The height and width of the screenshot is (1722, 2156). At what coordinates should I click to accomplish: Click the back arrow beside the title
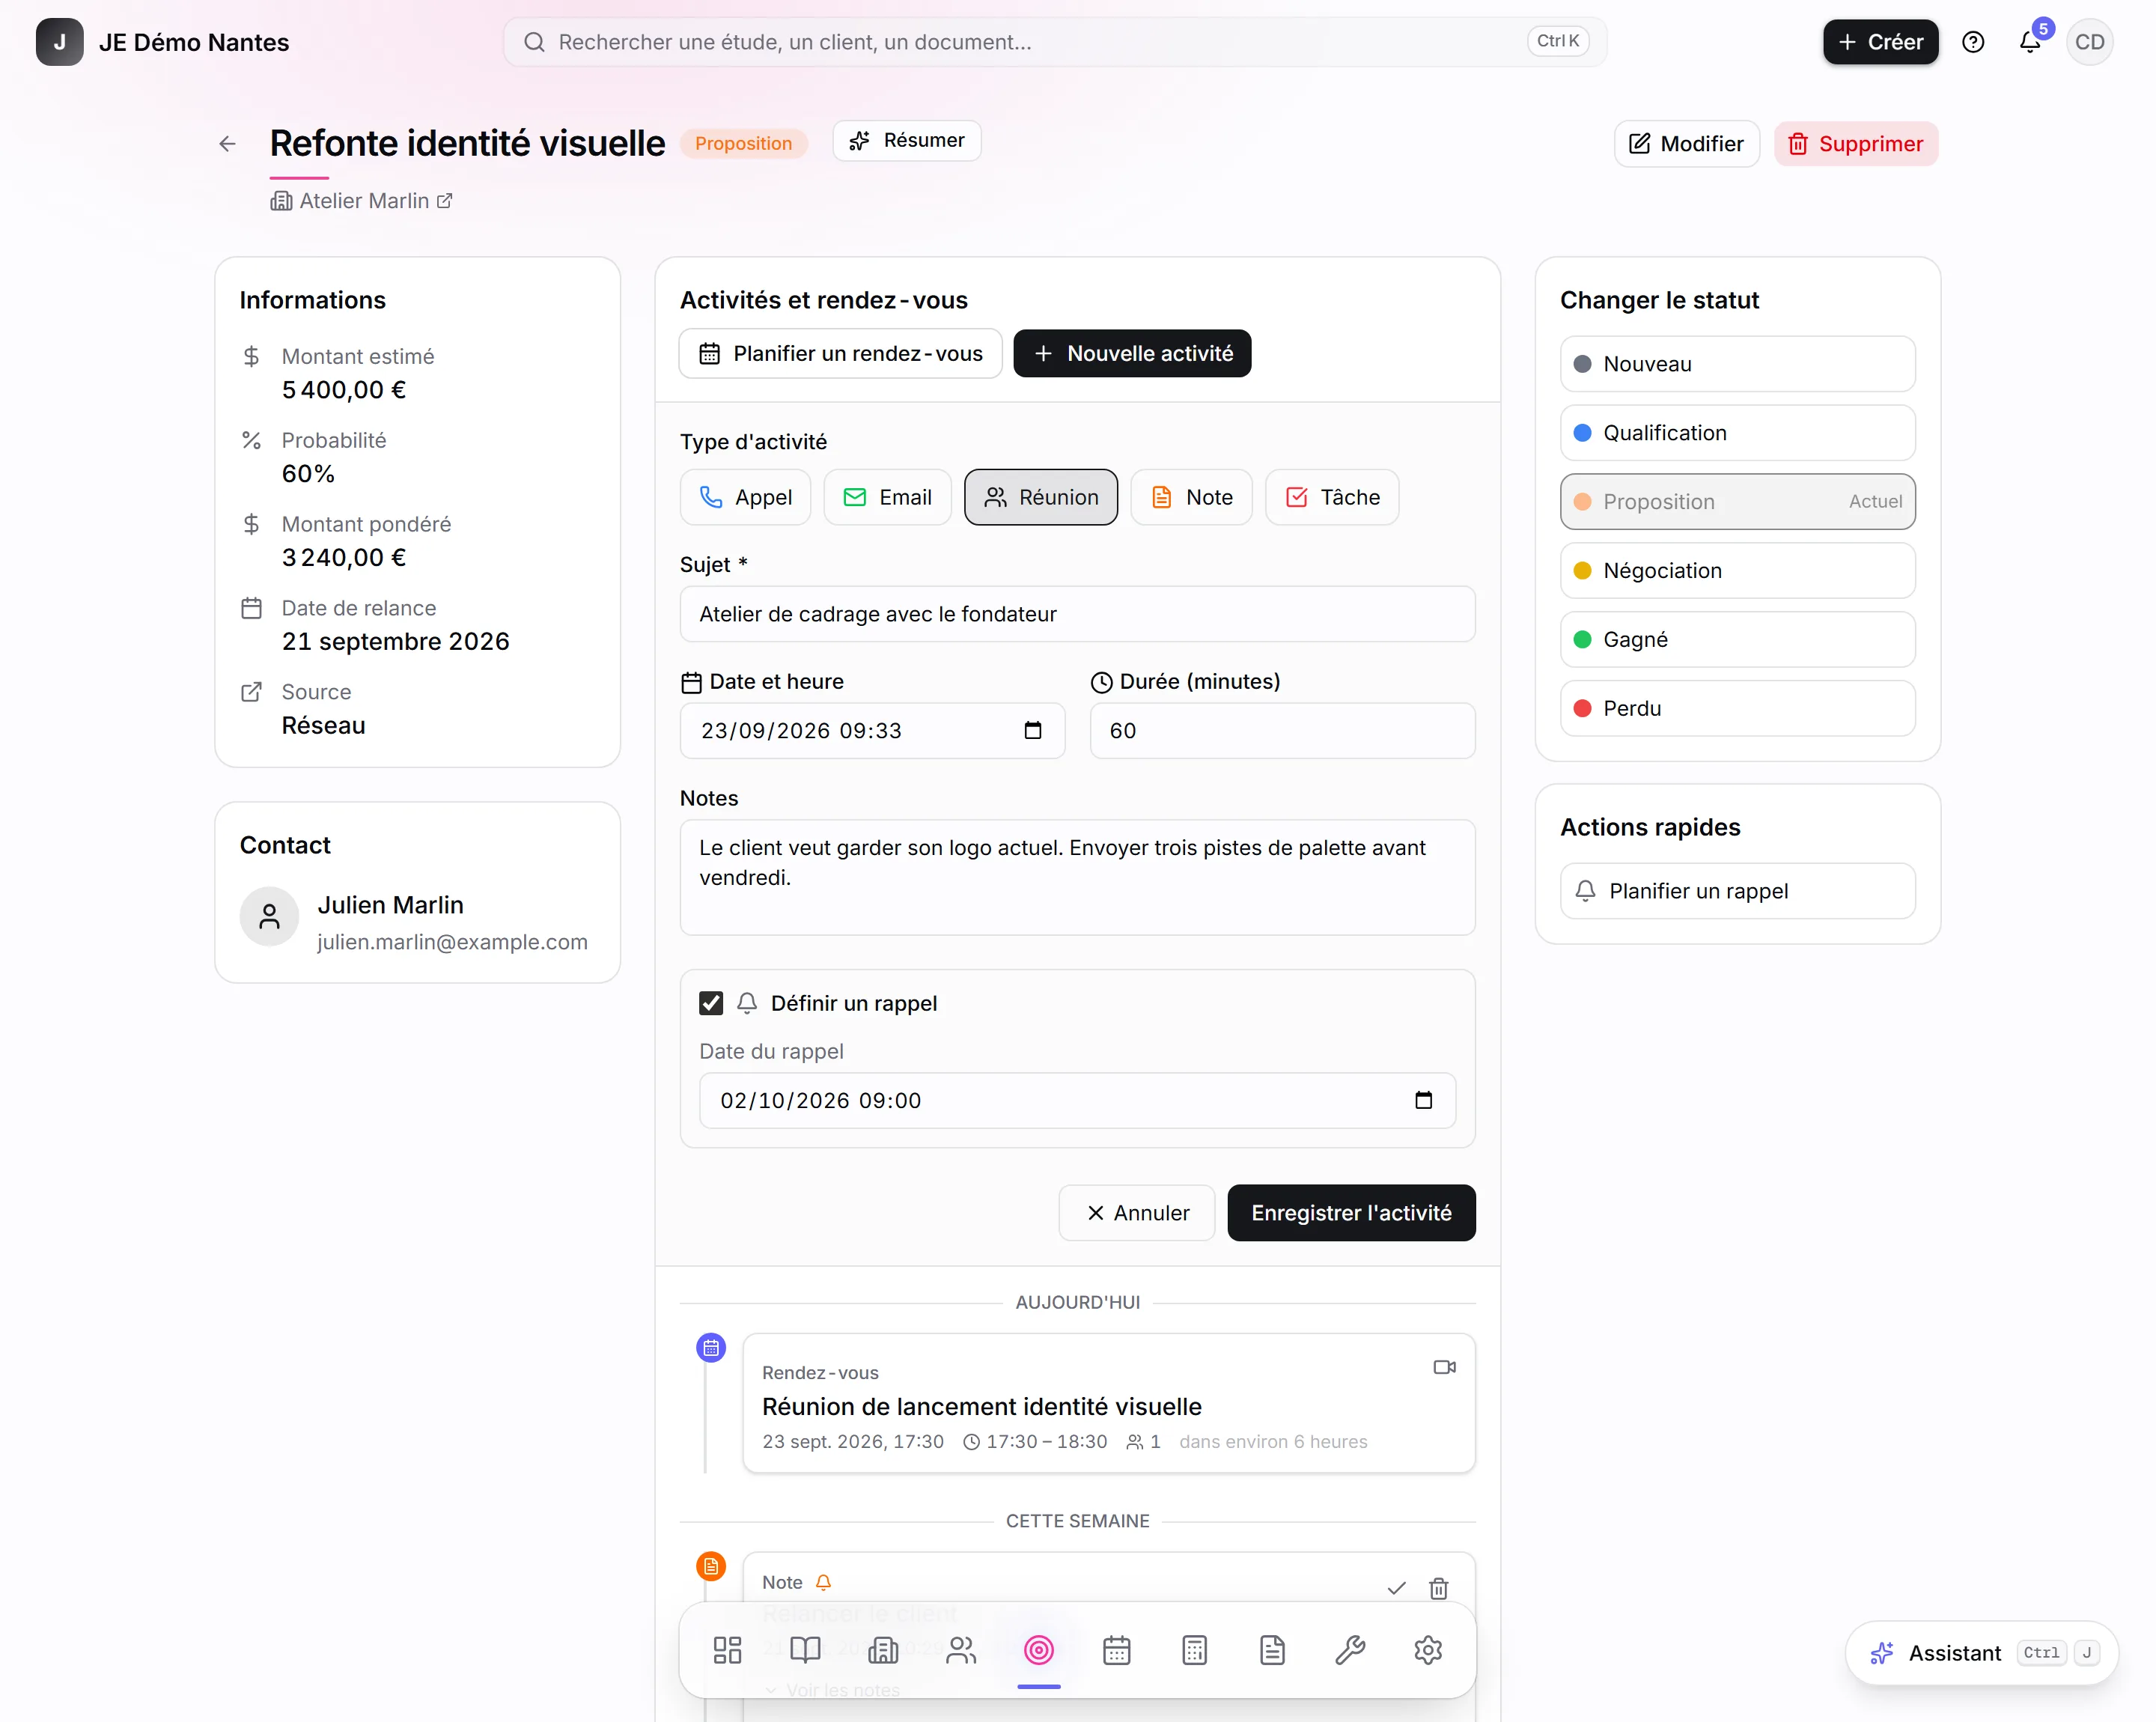tap(227, 144)
